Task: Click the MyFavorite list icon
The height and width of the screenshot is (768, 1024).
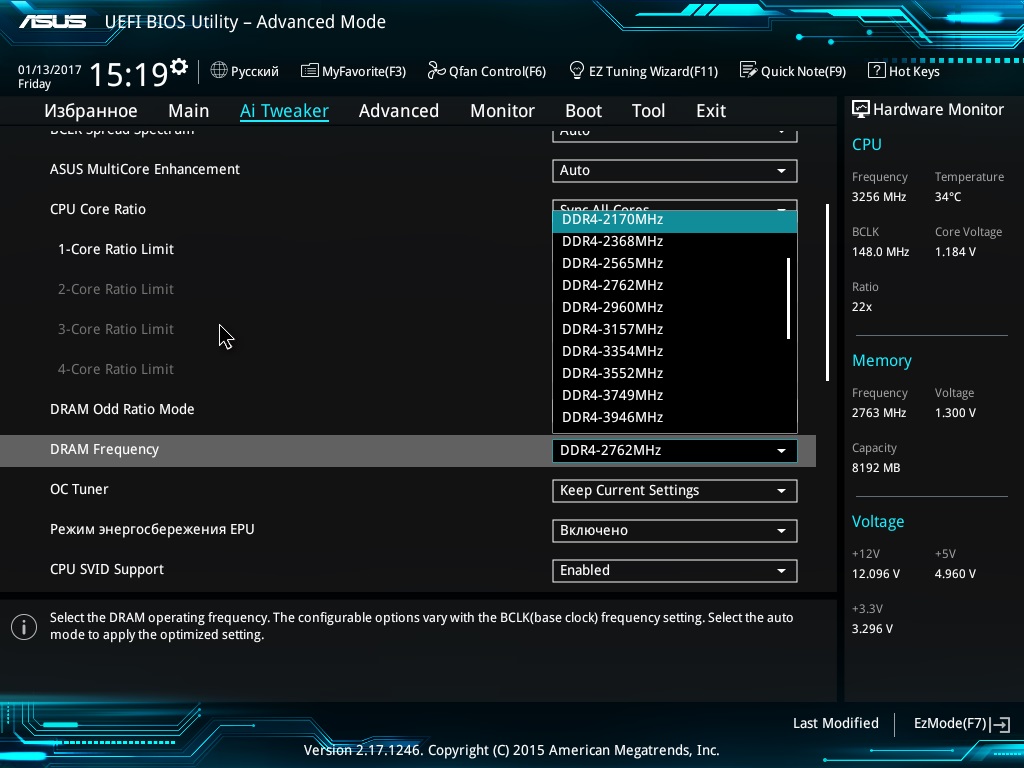Action: tap(310, 71)
